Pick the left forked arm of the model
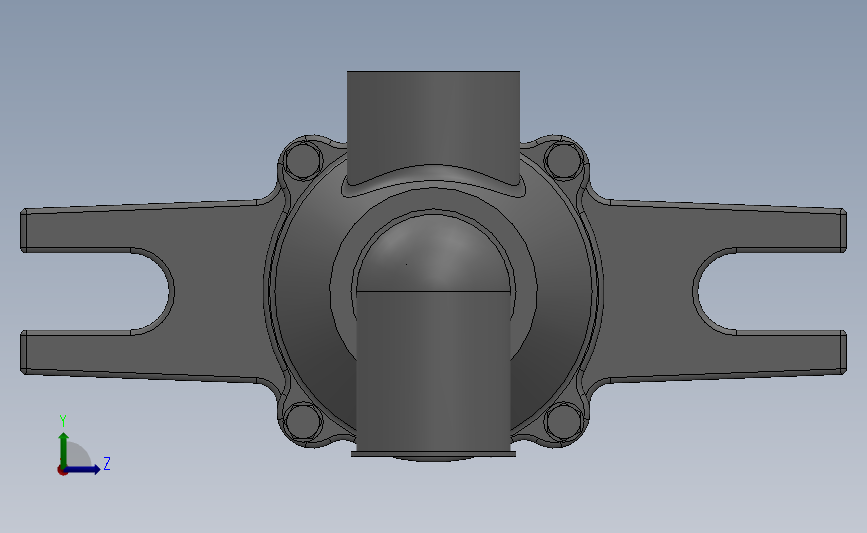 point(221,291)
